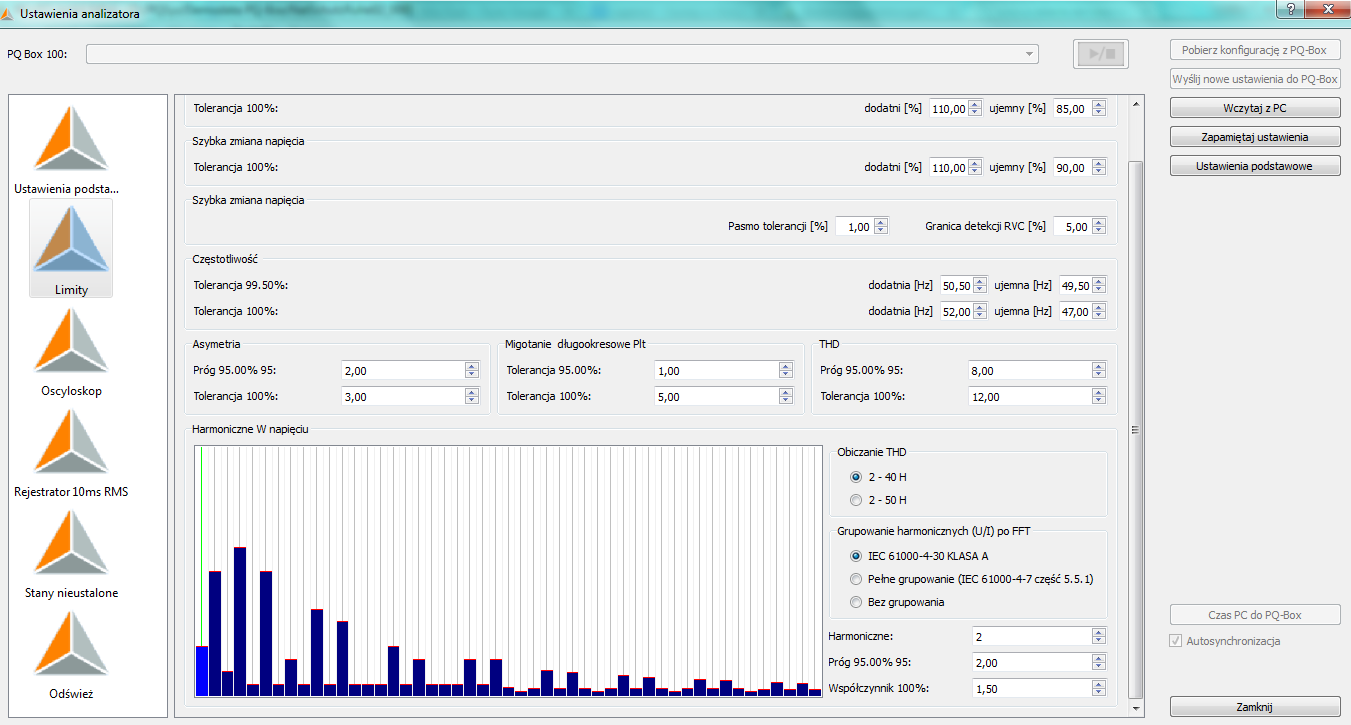Click the Asymetria Próg value 2,00
The image size is (1351, 725).
tap(402, 370)
